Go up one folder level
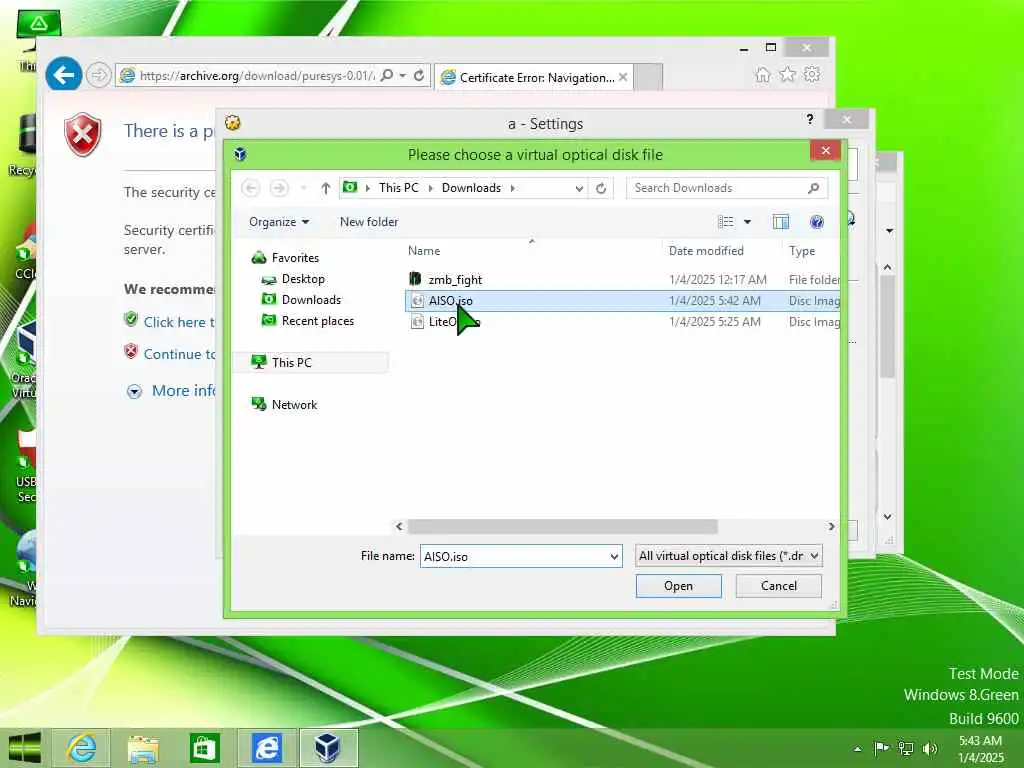Viewport: 1024px width, 768px height. pyautogui.click(x=325, y=188)
